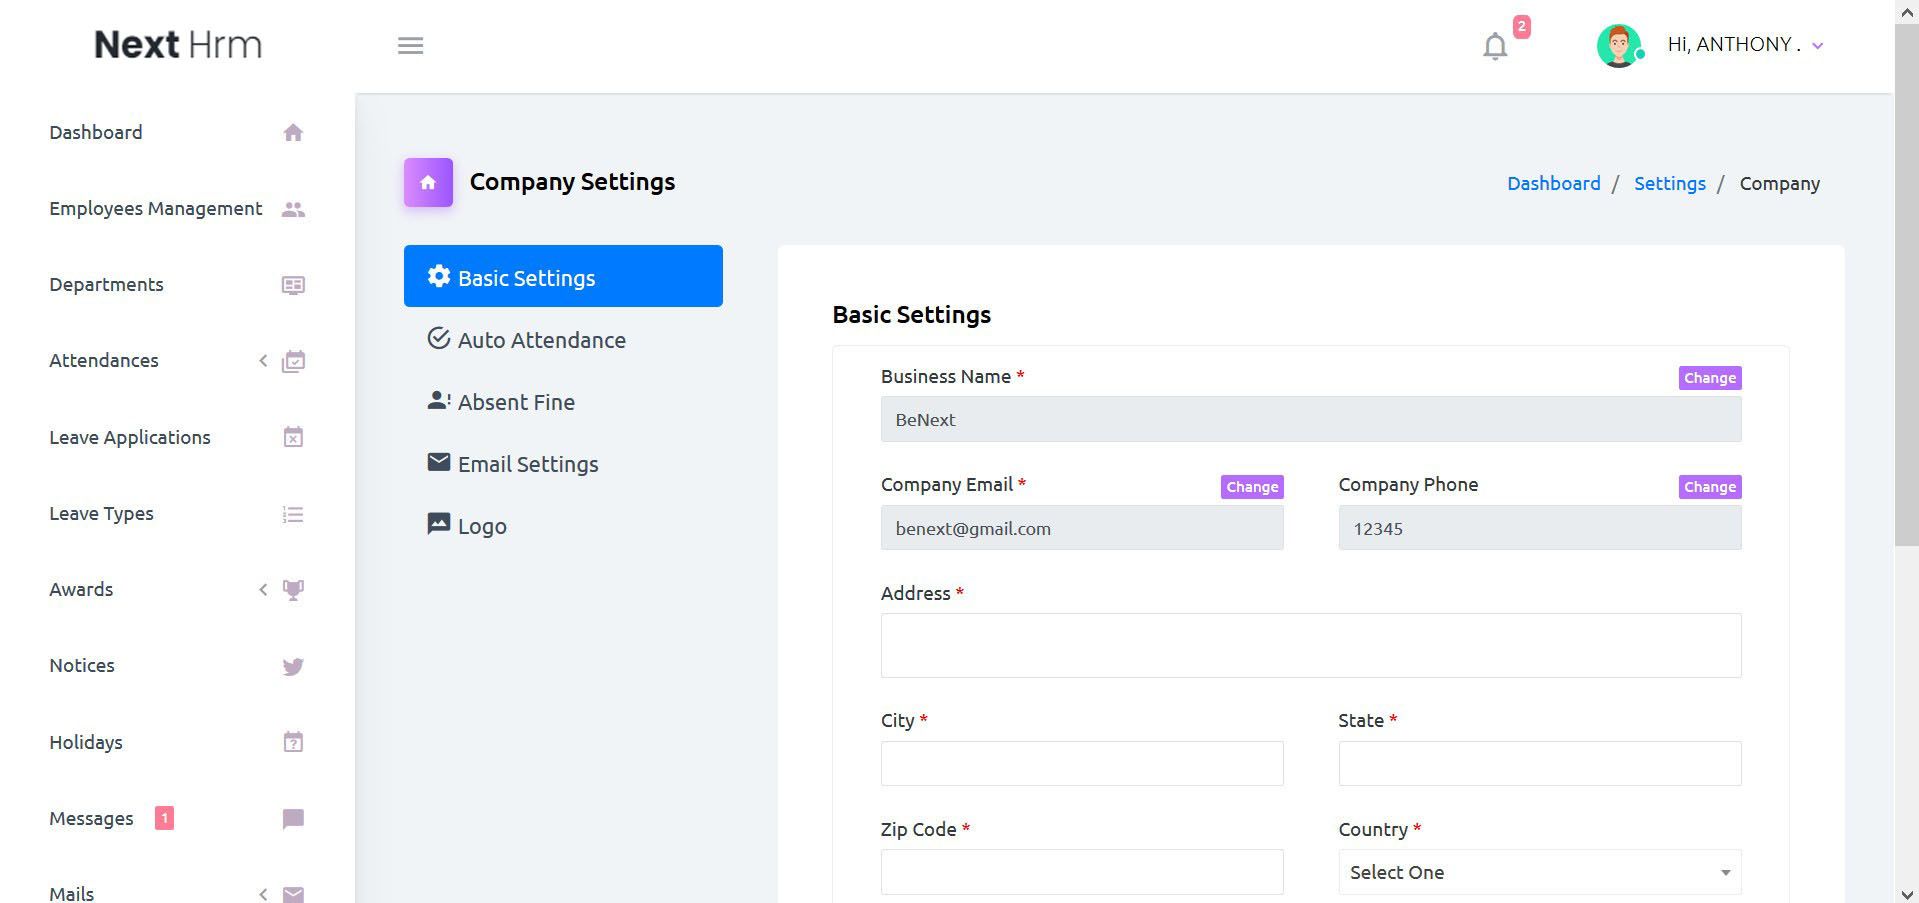Click the hamburger menu icon
The image size is (1919, 903).
pyautogui.click(x=410, y=45)
